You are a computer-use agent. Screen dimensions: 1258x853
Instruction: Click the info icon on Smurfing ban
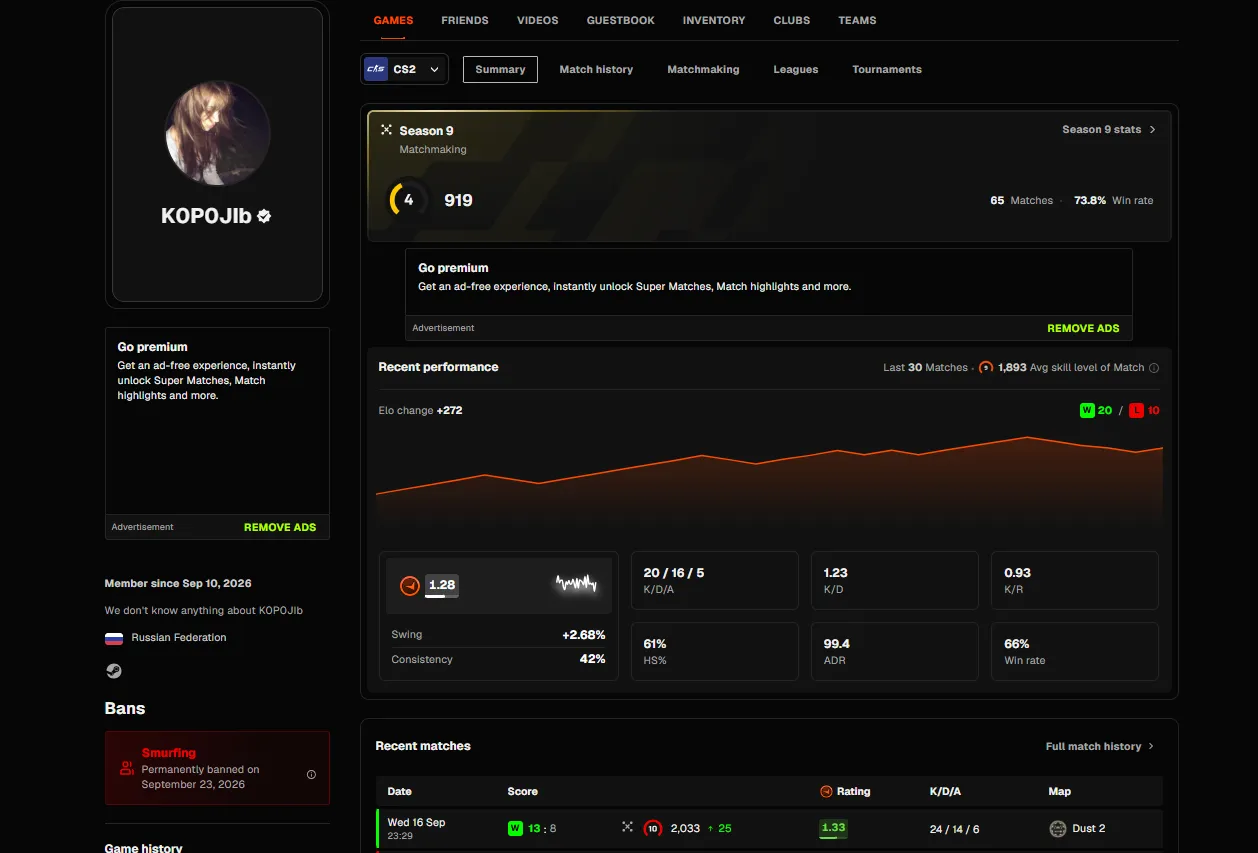(311, 775)
